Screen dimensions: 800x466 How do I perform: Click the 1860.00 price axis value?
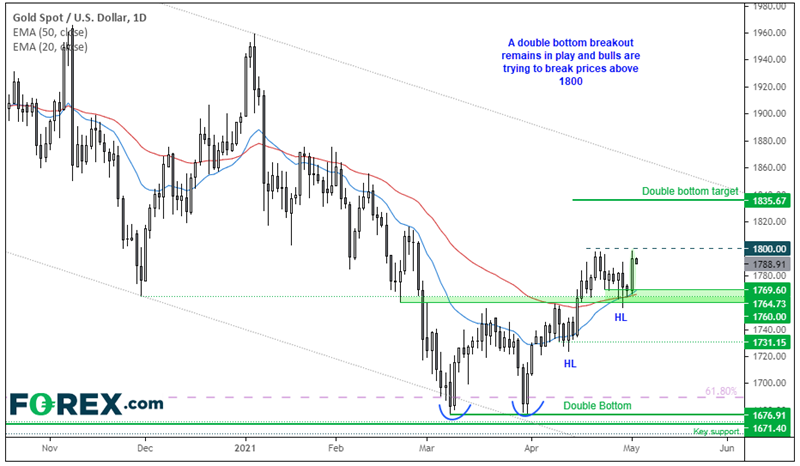[770, 167]
